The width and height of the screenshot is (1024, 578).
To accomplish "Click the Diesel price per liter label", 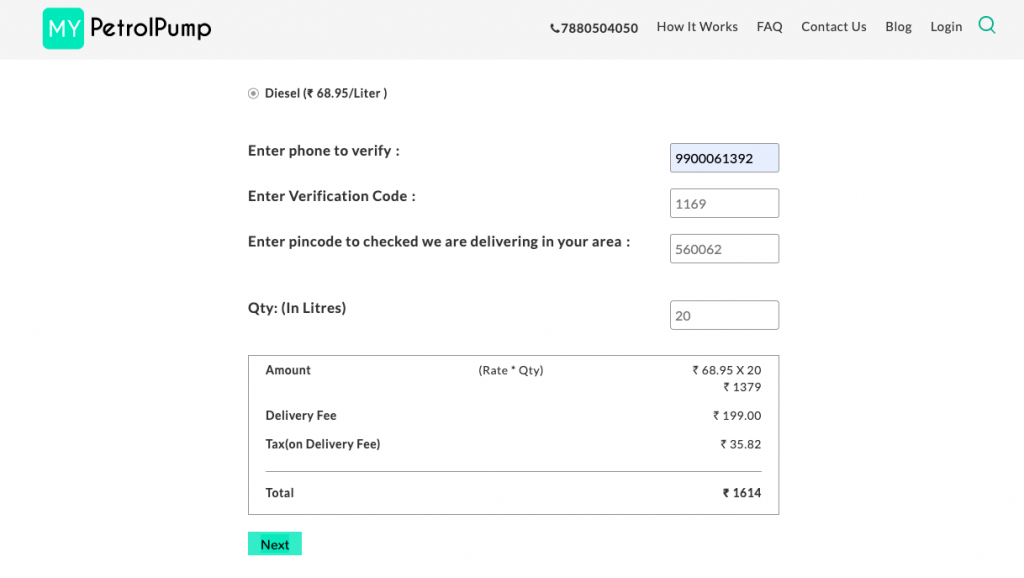I will (x=325, y=93).
